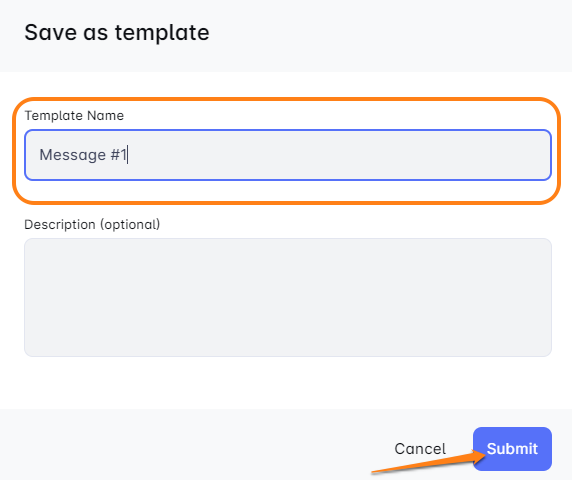The image size is (572, 480).
Task: Click the Submit button
Action: pyautogui.click(x=512, y=449)
